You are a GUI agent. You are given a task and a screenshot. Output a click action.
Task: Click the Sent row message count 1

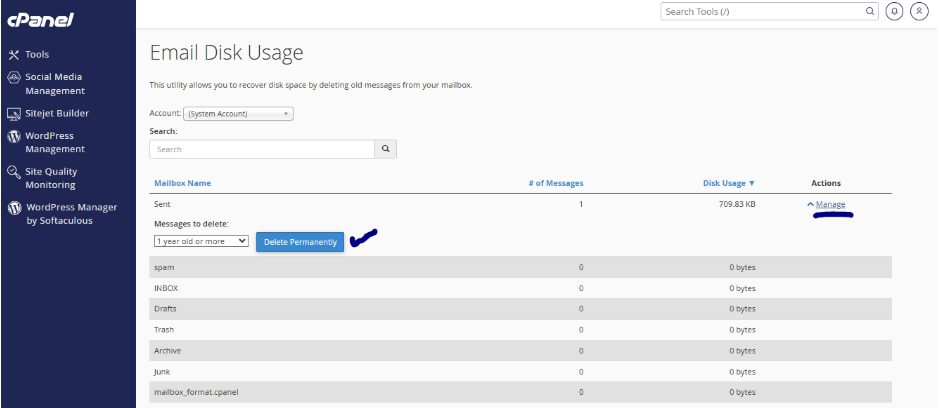tap(581, 204)
